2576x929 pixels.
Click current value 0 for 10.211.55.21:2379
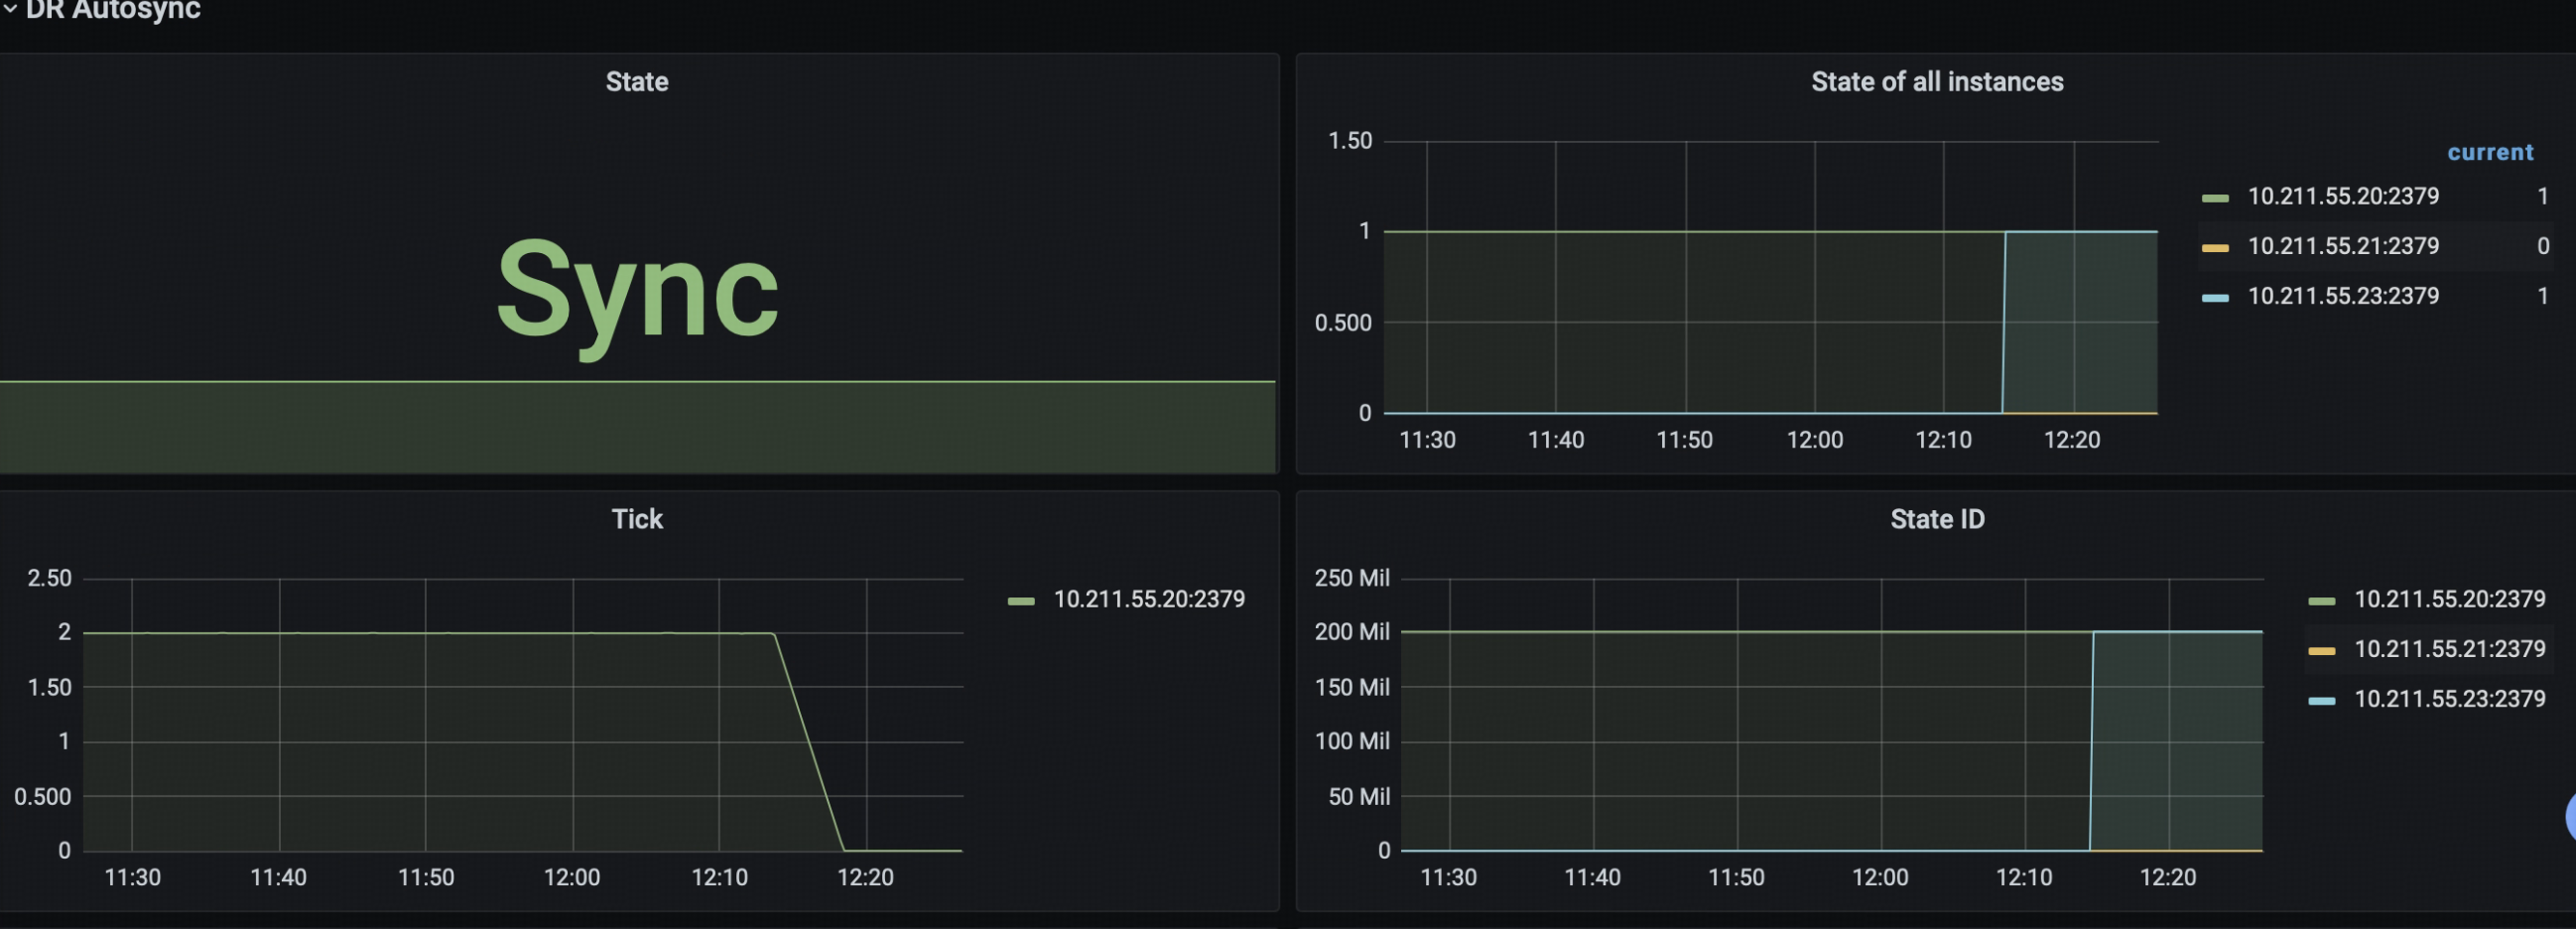2542,246
